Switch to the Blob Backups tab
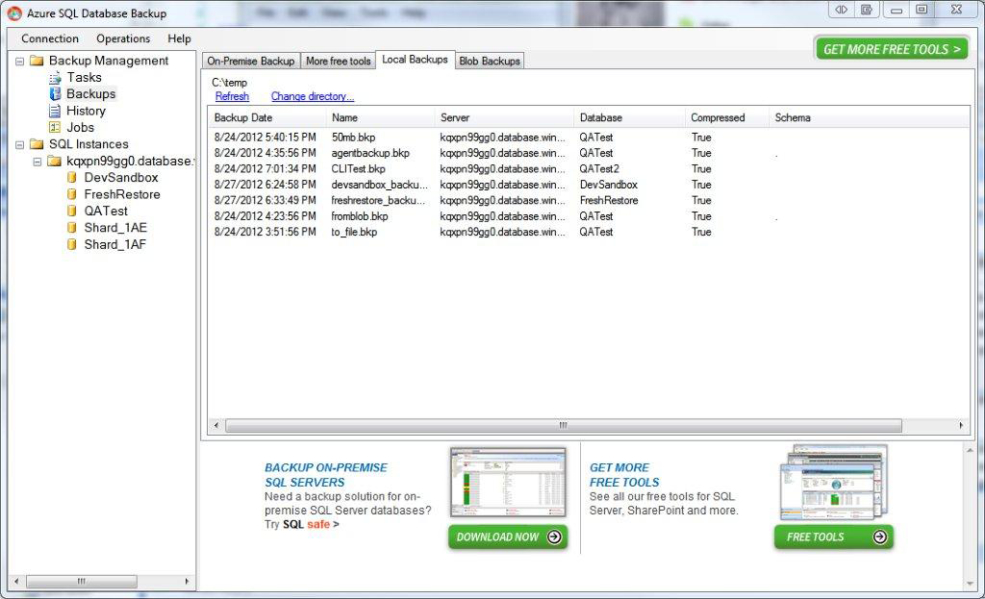This screenshot has height=599, width=985. pyautogui.click(x=489, y=60)
